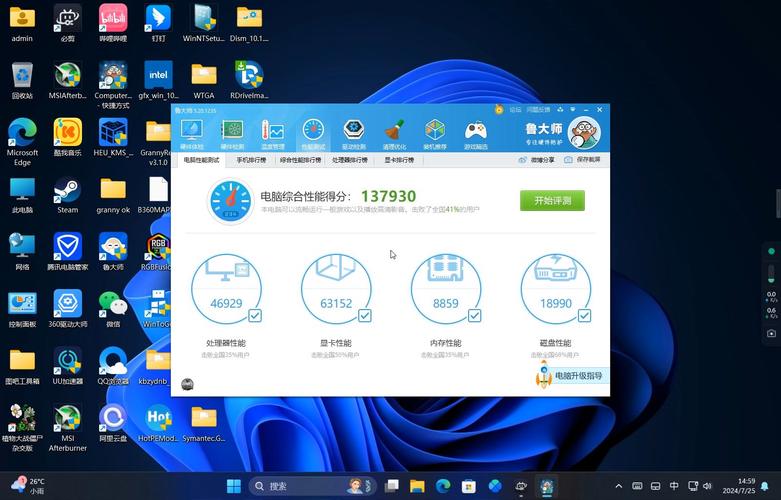Screen dimensions: 781x500
Task: Uncheck the 内存性能 checkbox under 8859
Action: coord(475,316)
